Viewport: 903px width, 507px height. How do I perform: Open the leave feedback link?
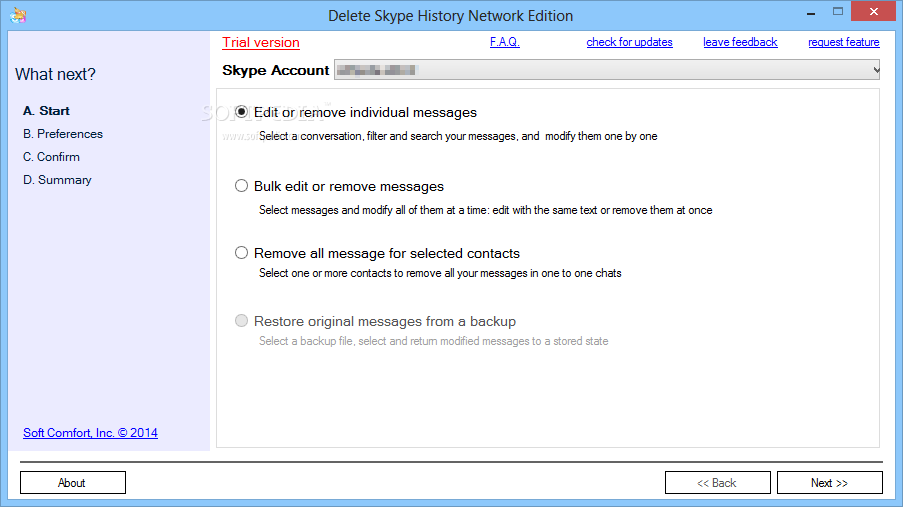point(740,42)
